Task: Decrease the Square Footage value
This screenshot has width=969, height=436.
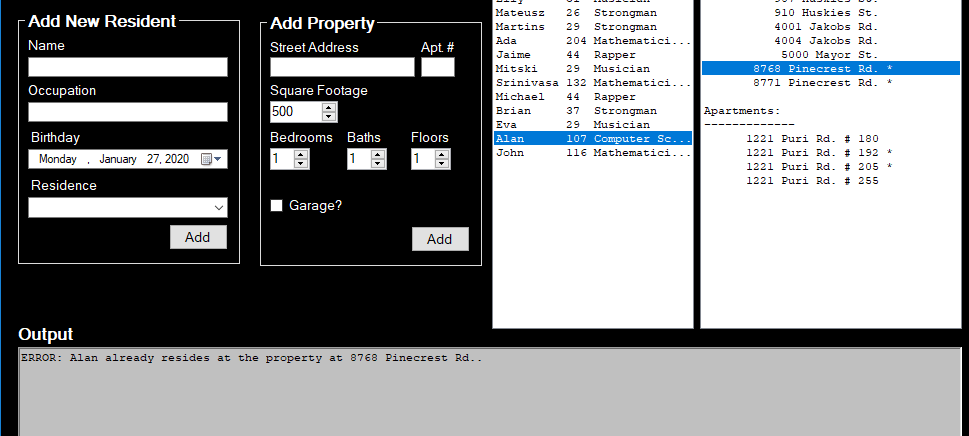Action: (329, 116)
